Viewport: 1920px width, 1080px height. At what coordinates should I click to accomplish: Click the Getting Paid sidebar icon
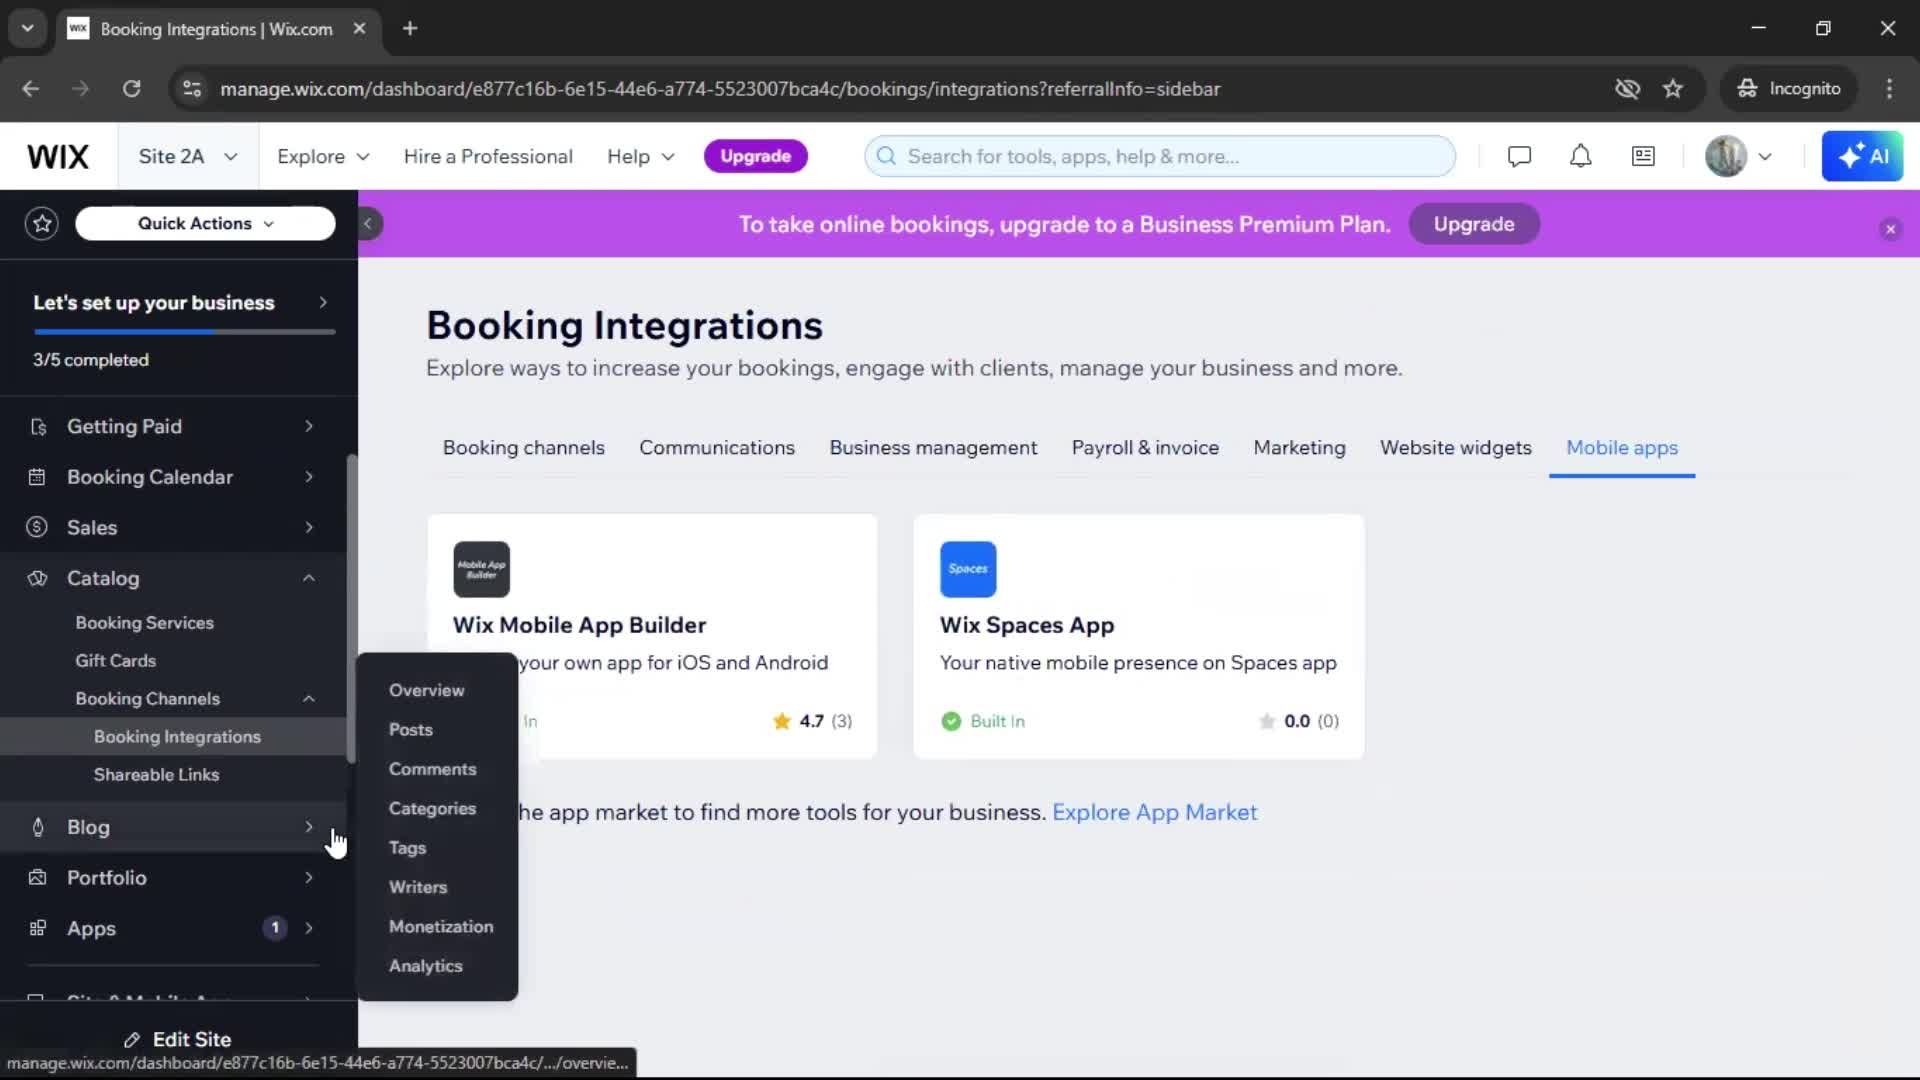(x=38, y=426)
